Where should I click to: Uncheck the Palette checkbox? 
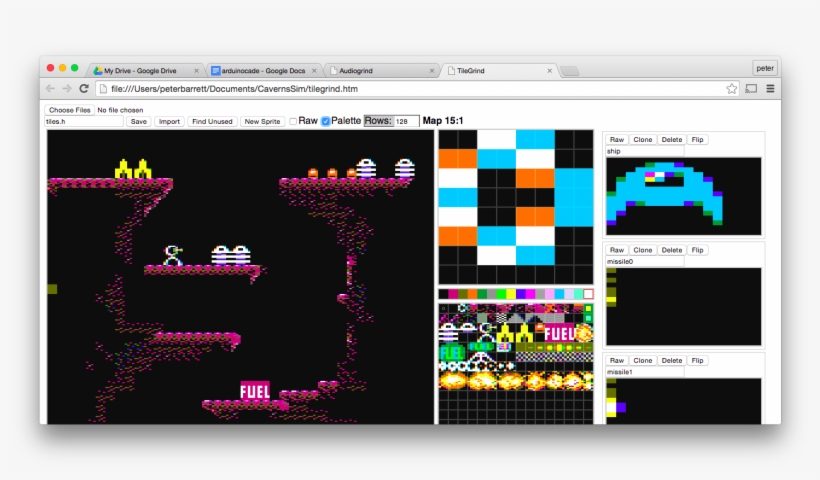click(325, 121)
